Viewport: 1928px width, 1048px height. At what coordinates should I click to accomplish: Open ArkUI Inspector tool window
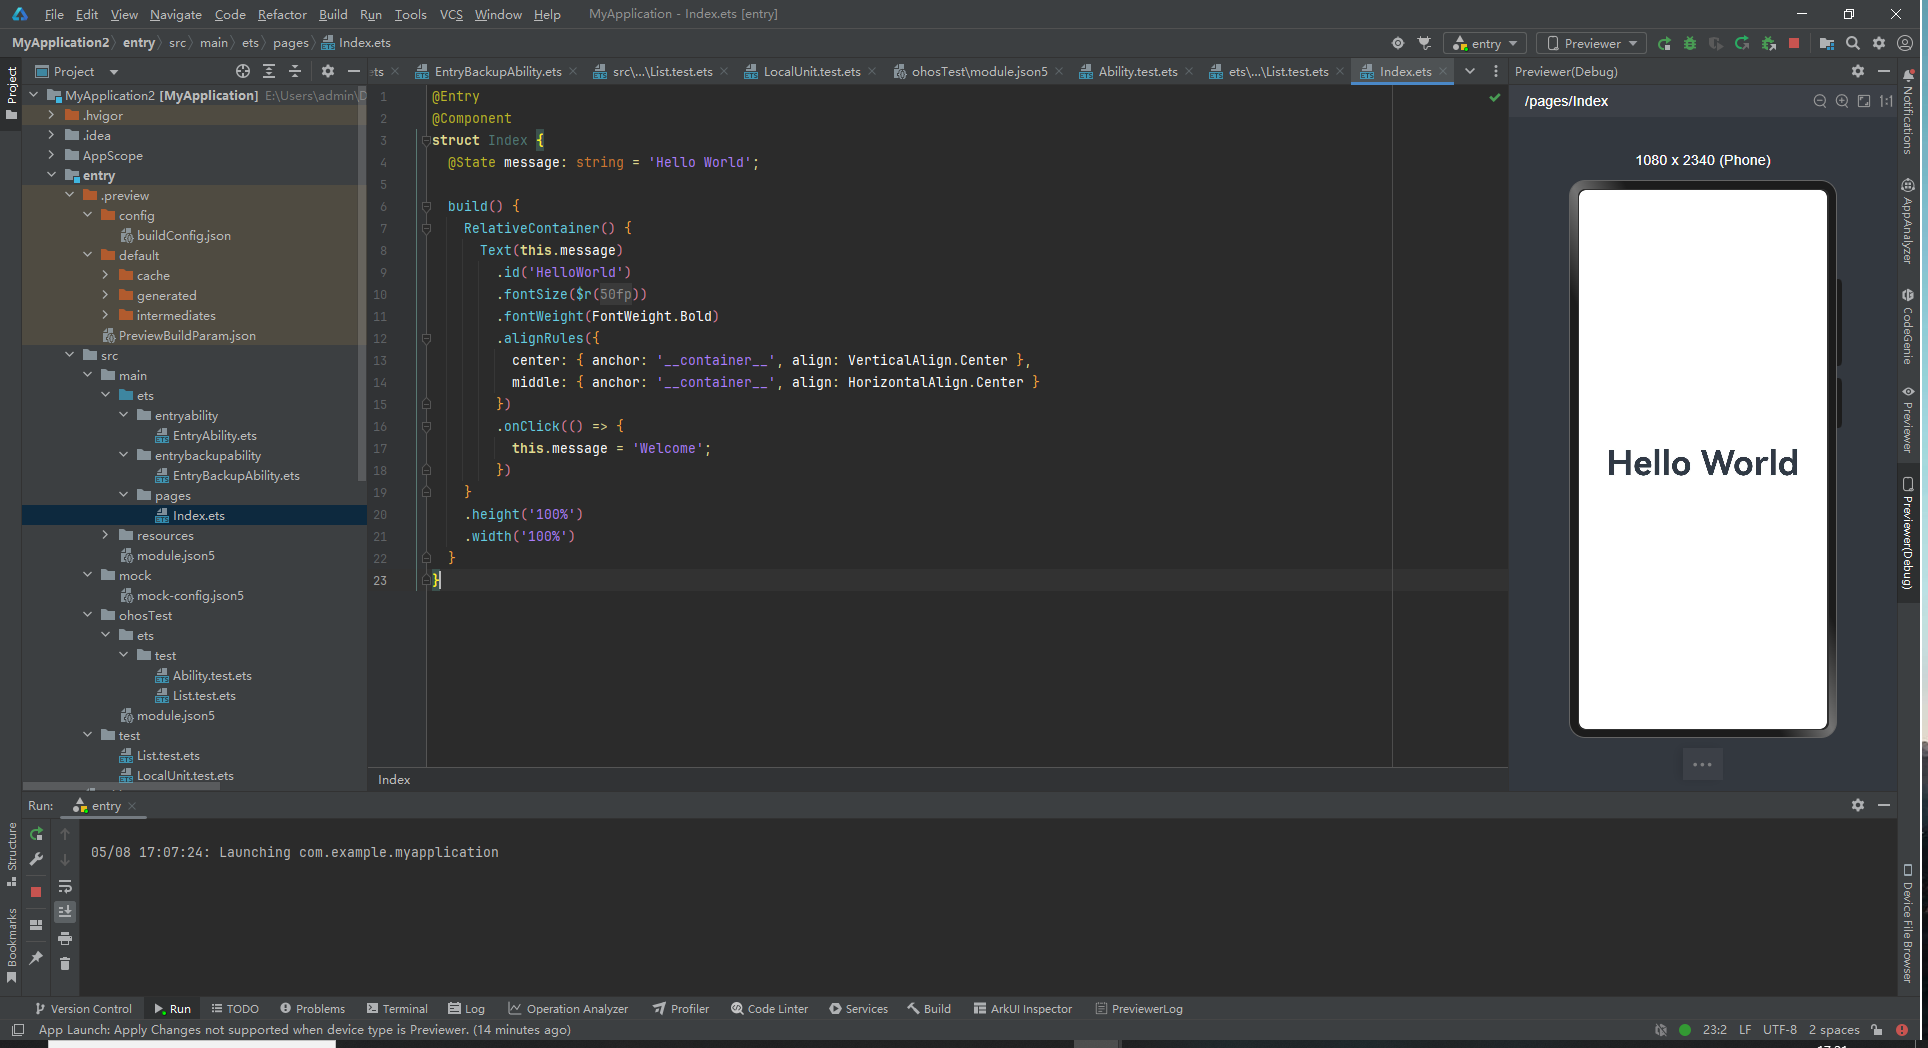coord(1023,1008)
